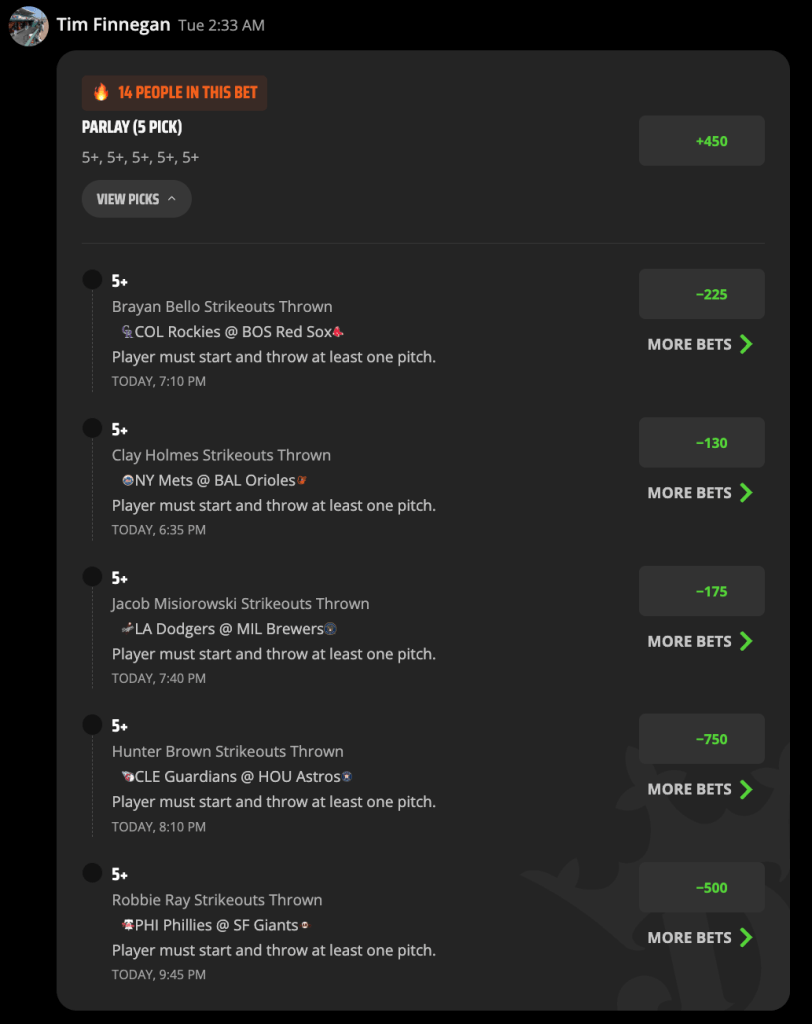Click the green arrow beside Brayan Bello's More Bets

click(746, 344)
